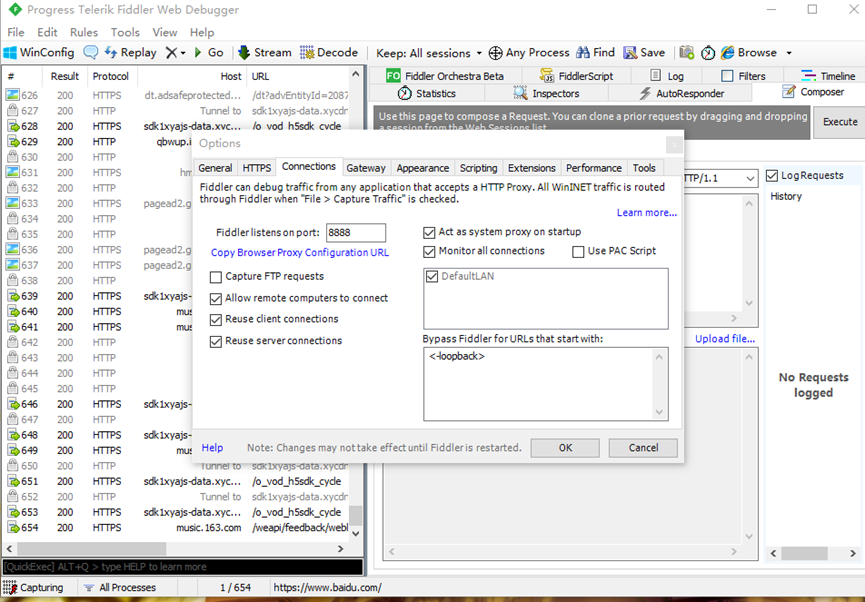Screen dimensions: 865x602
Task: Click the comment speech bubble icon
Action: pos(90,52)
